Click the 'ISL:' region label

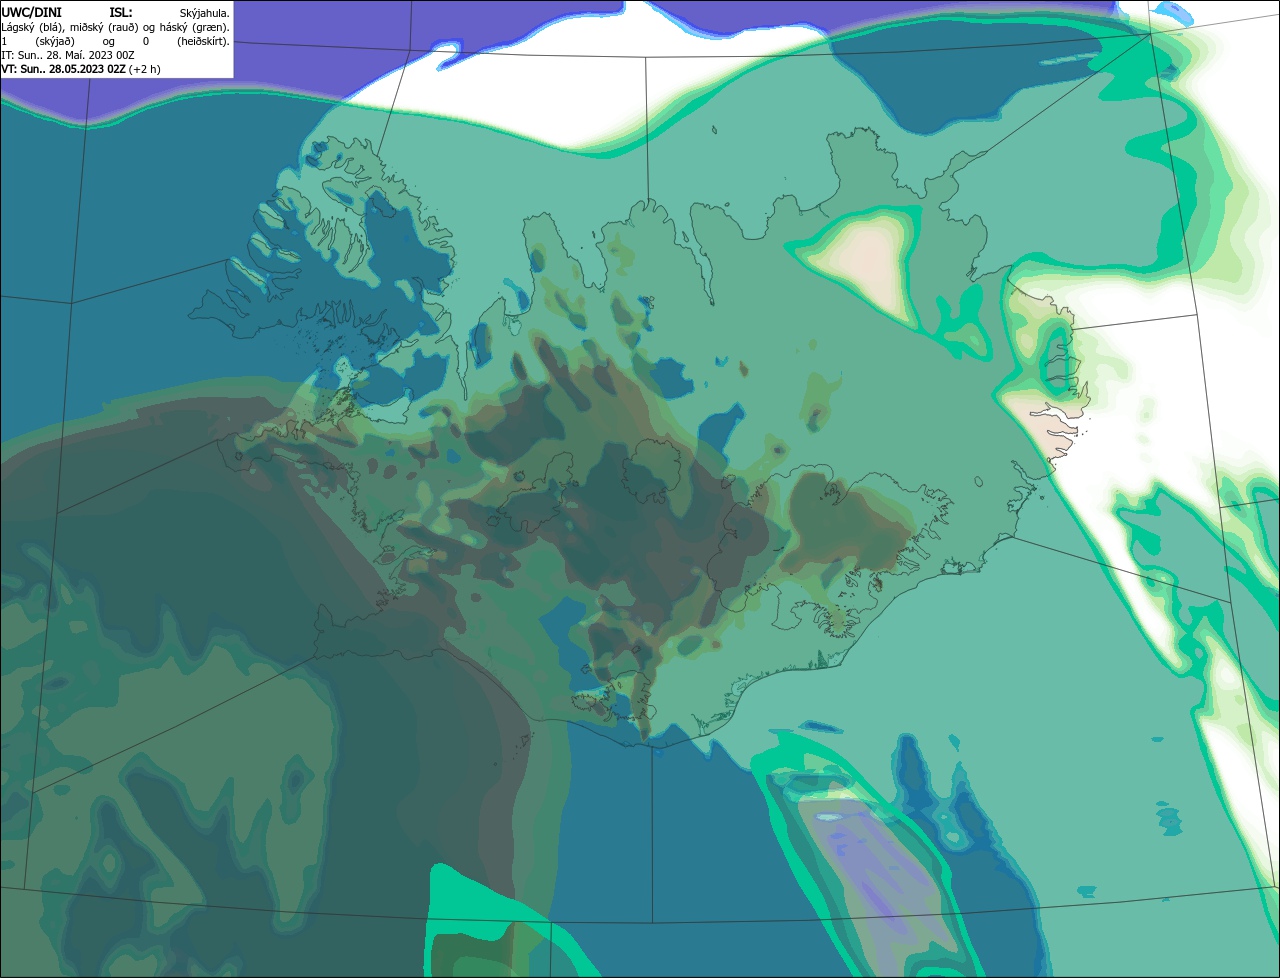click(121, 13)
